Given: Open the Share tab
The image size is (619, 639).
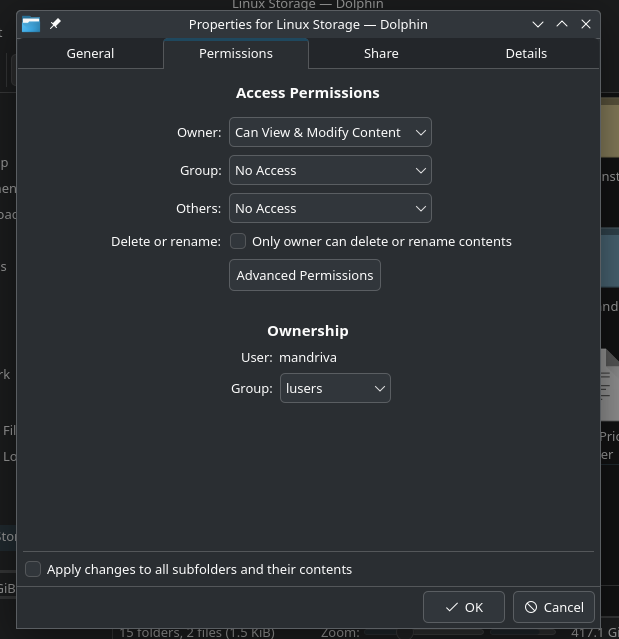Looking at the screenshot, I should click(x=381, y=54).
